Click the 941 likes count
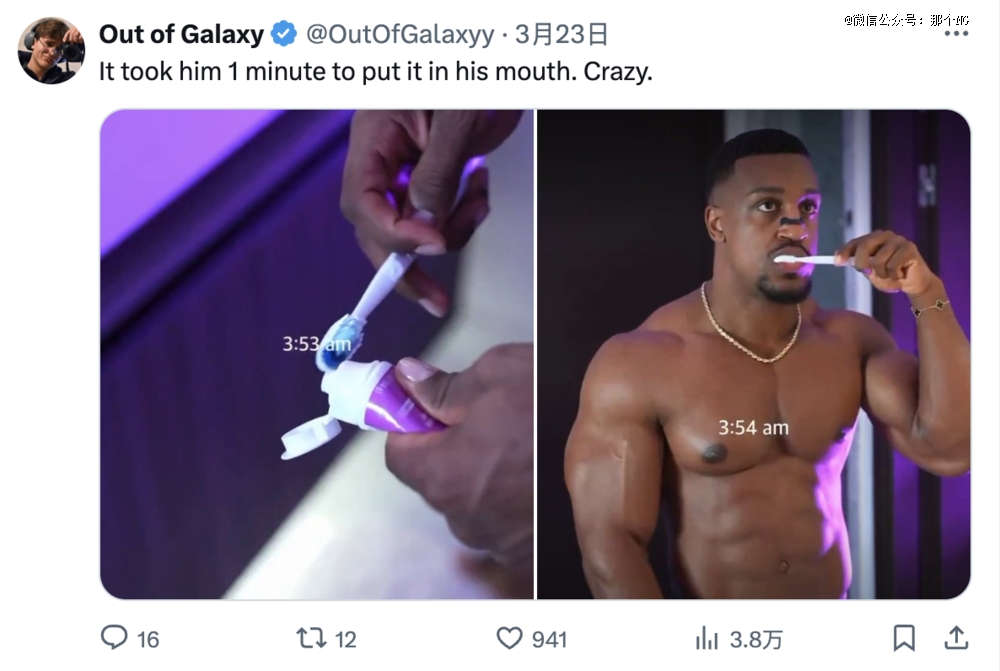 (x=549, y=639)
